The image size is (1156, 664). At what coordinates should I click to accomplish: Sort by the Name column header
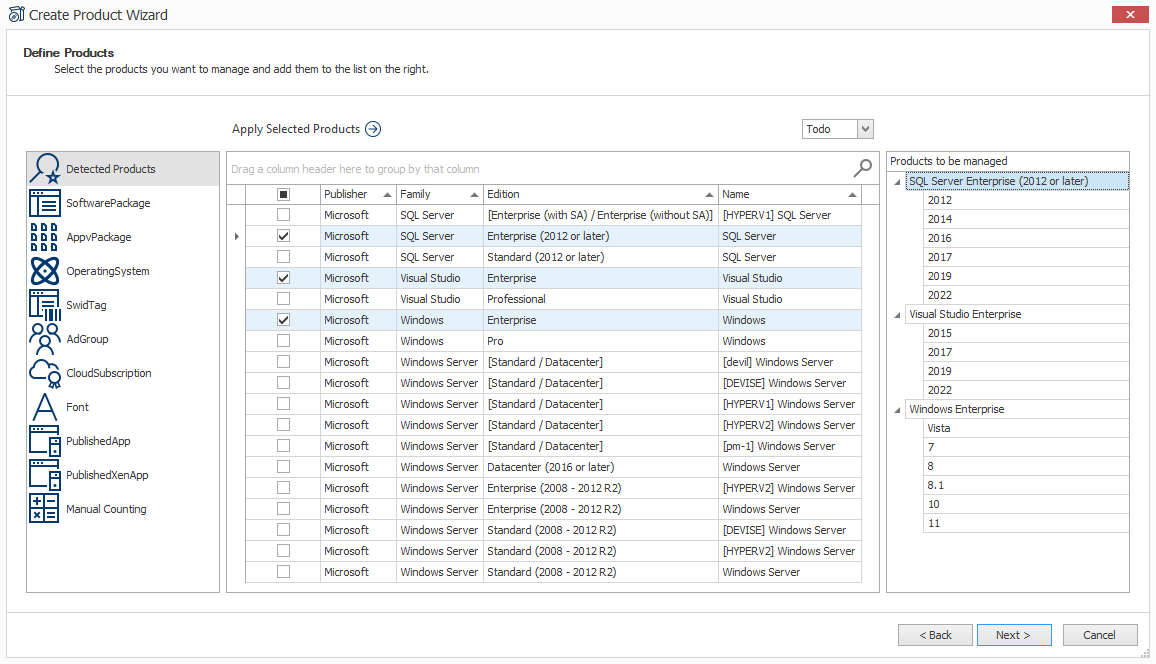[790, 194]
